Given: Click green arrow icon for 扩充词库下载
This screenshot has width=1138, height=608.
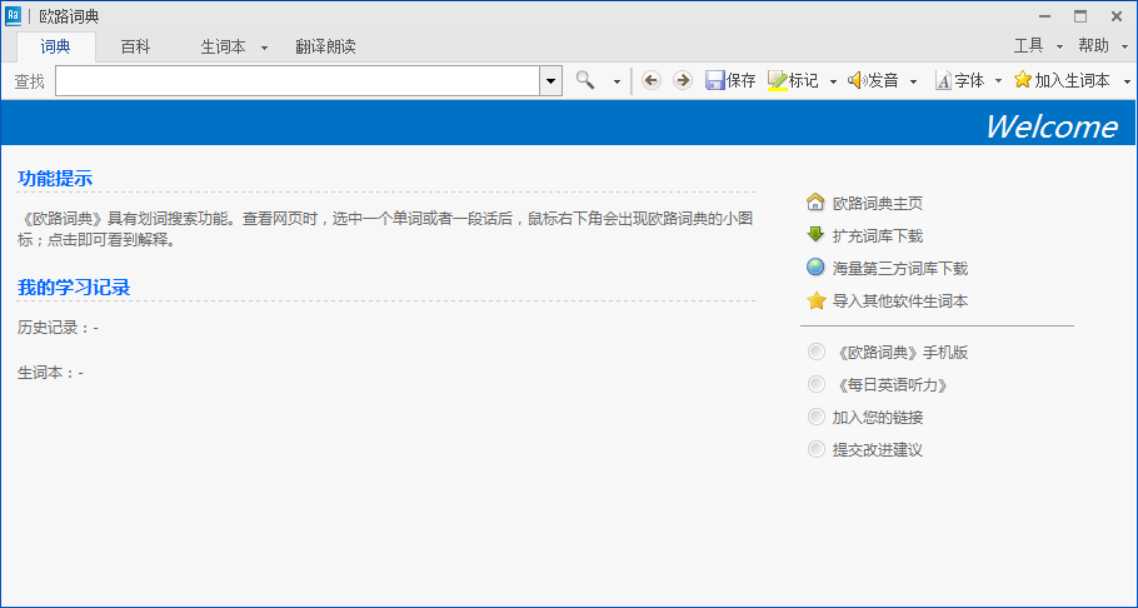Looking at the screenshot, I should pyautogui.click(x=815, y=234).
